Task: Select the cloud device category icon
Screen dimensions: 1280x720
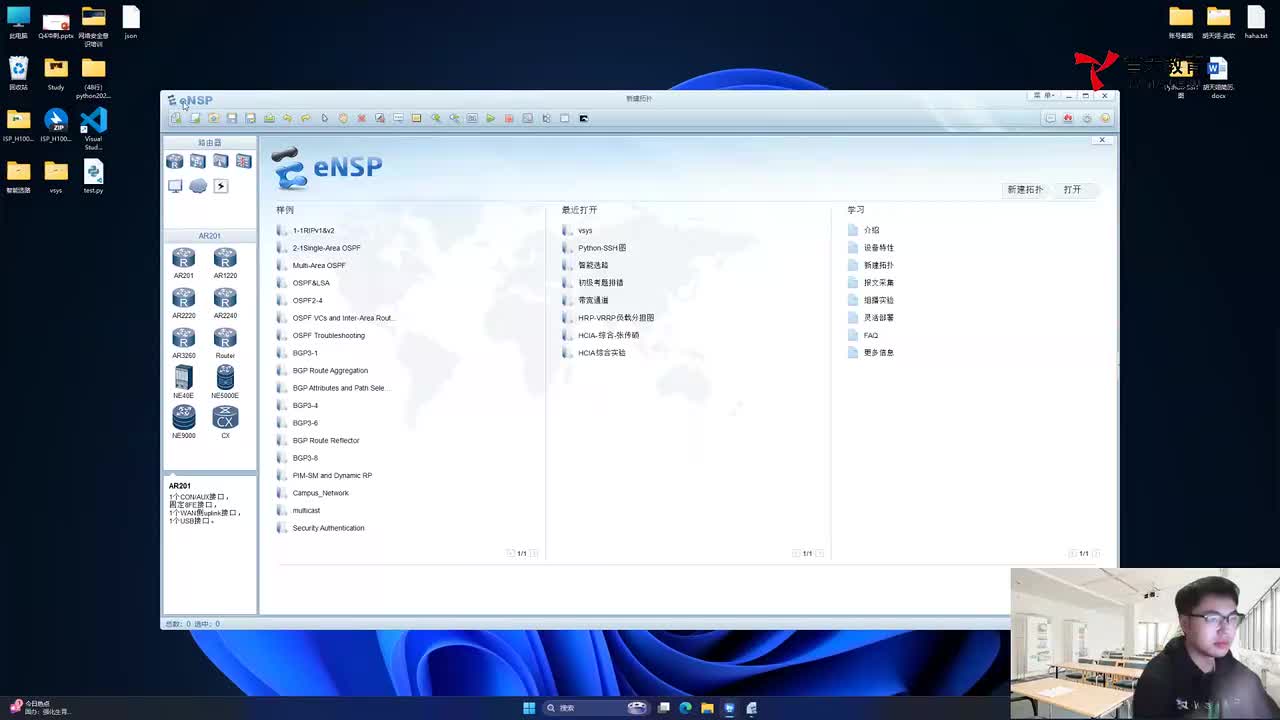Action: [198, 186]
